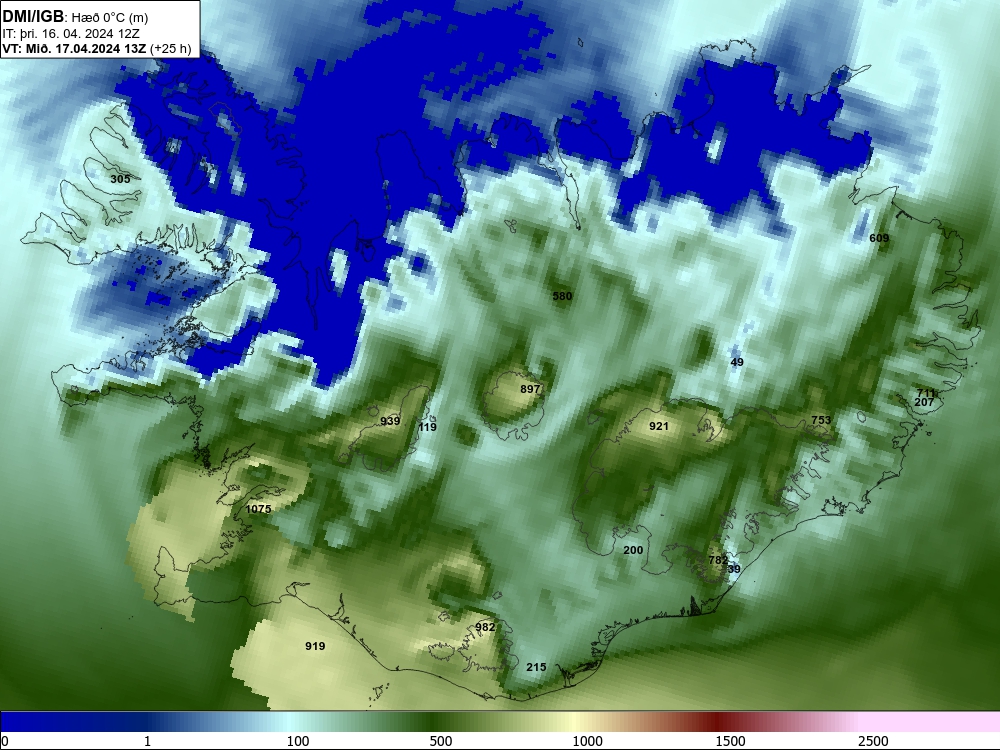Click the map value 119
Screen dimensions: 1000x750
[427, 427]
